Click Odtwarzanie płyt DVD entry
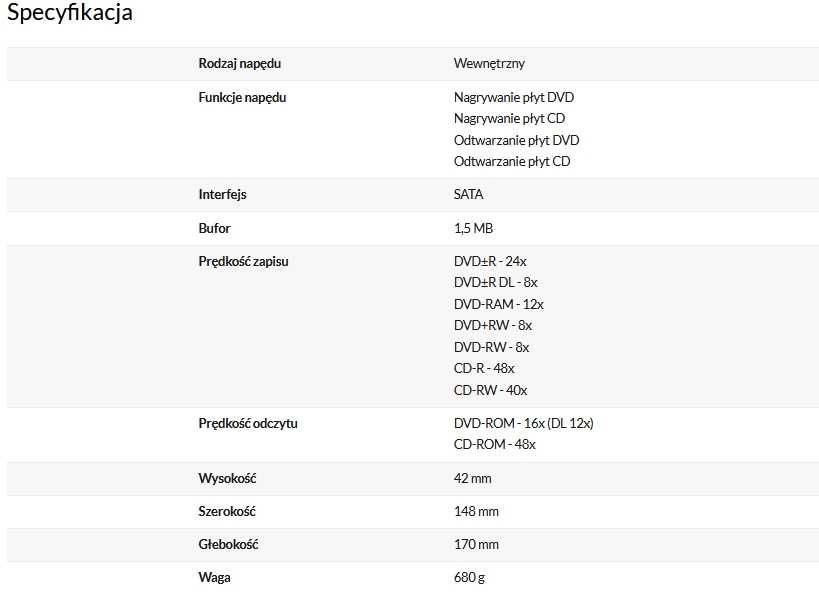 [x=517, y=141]
